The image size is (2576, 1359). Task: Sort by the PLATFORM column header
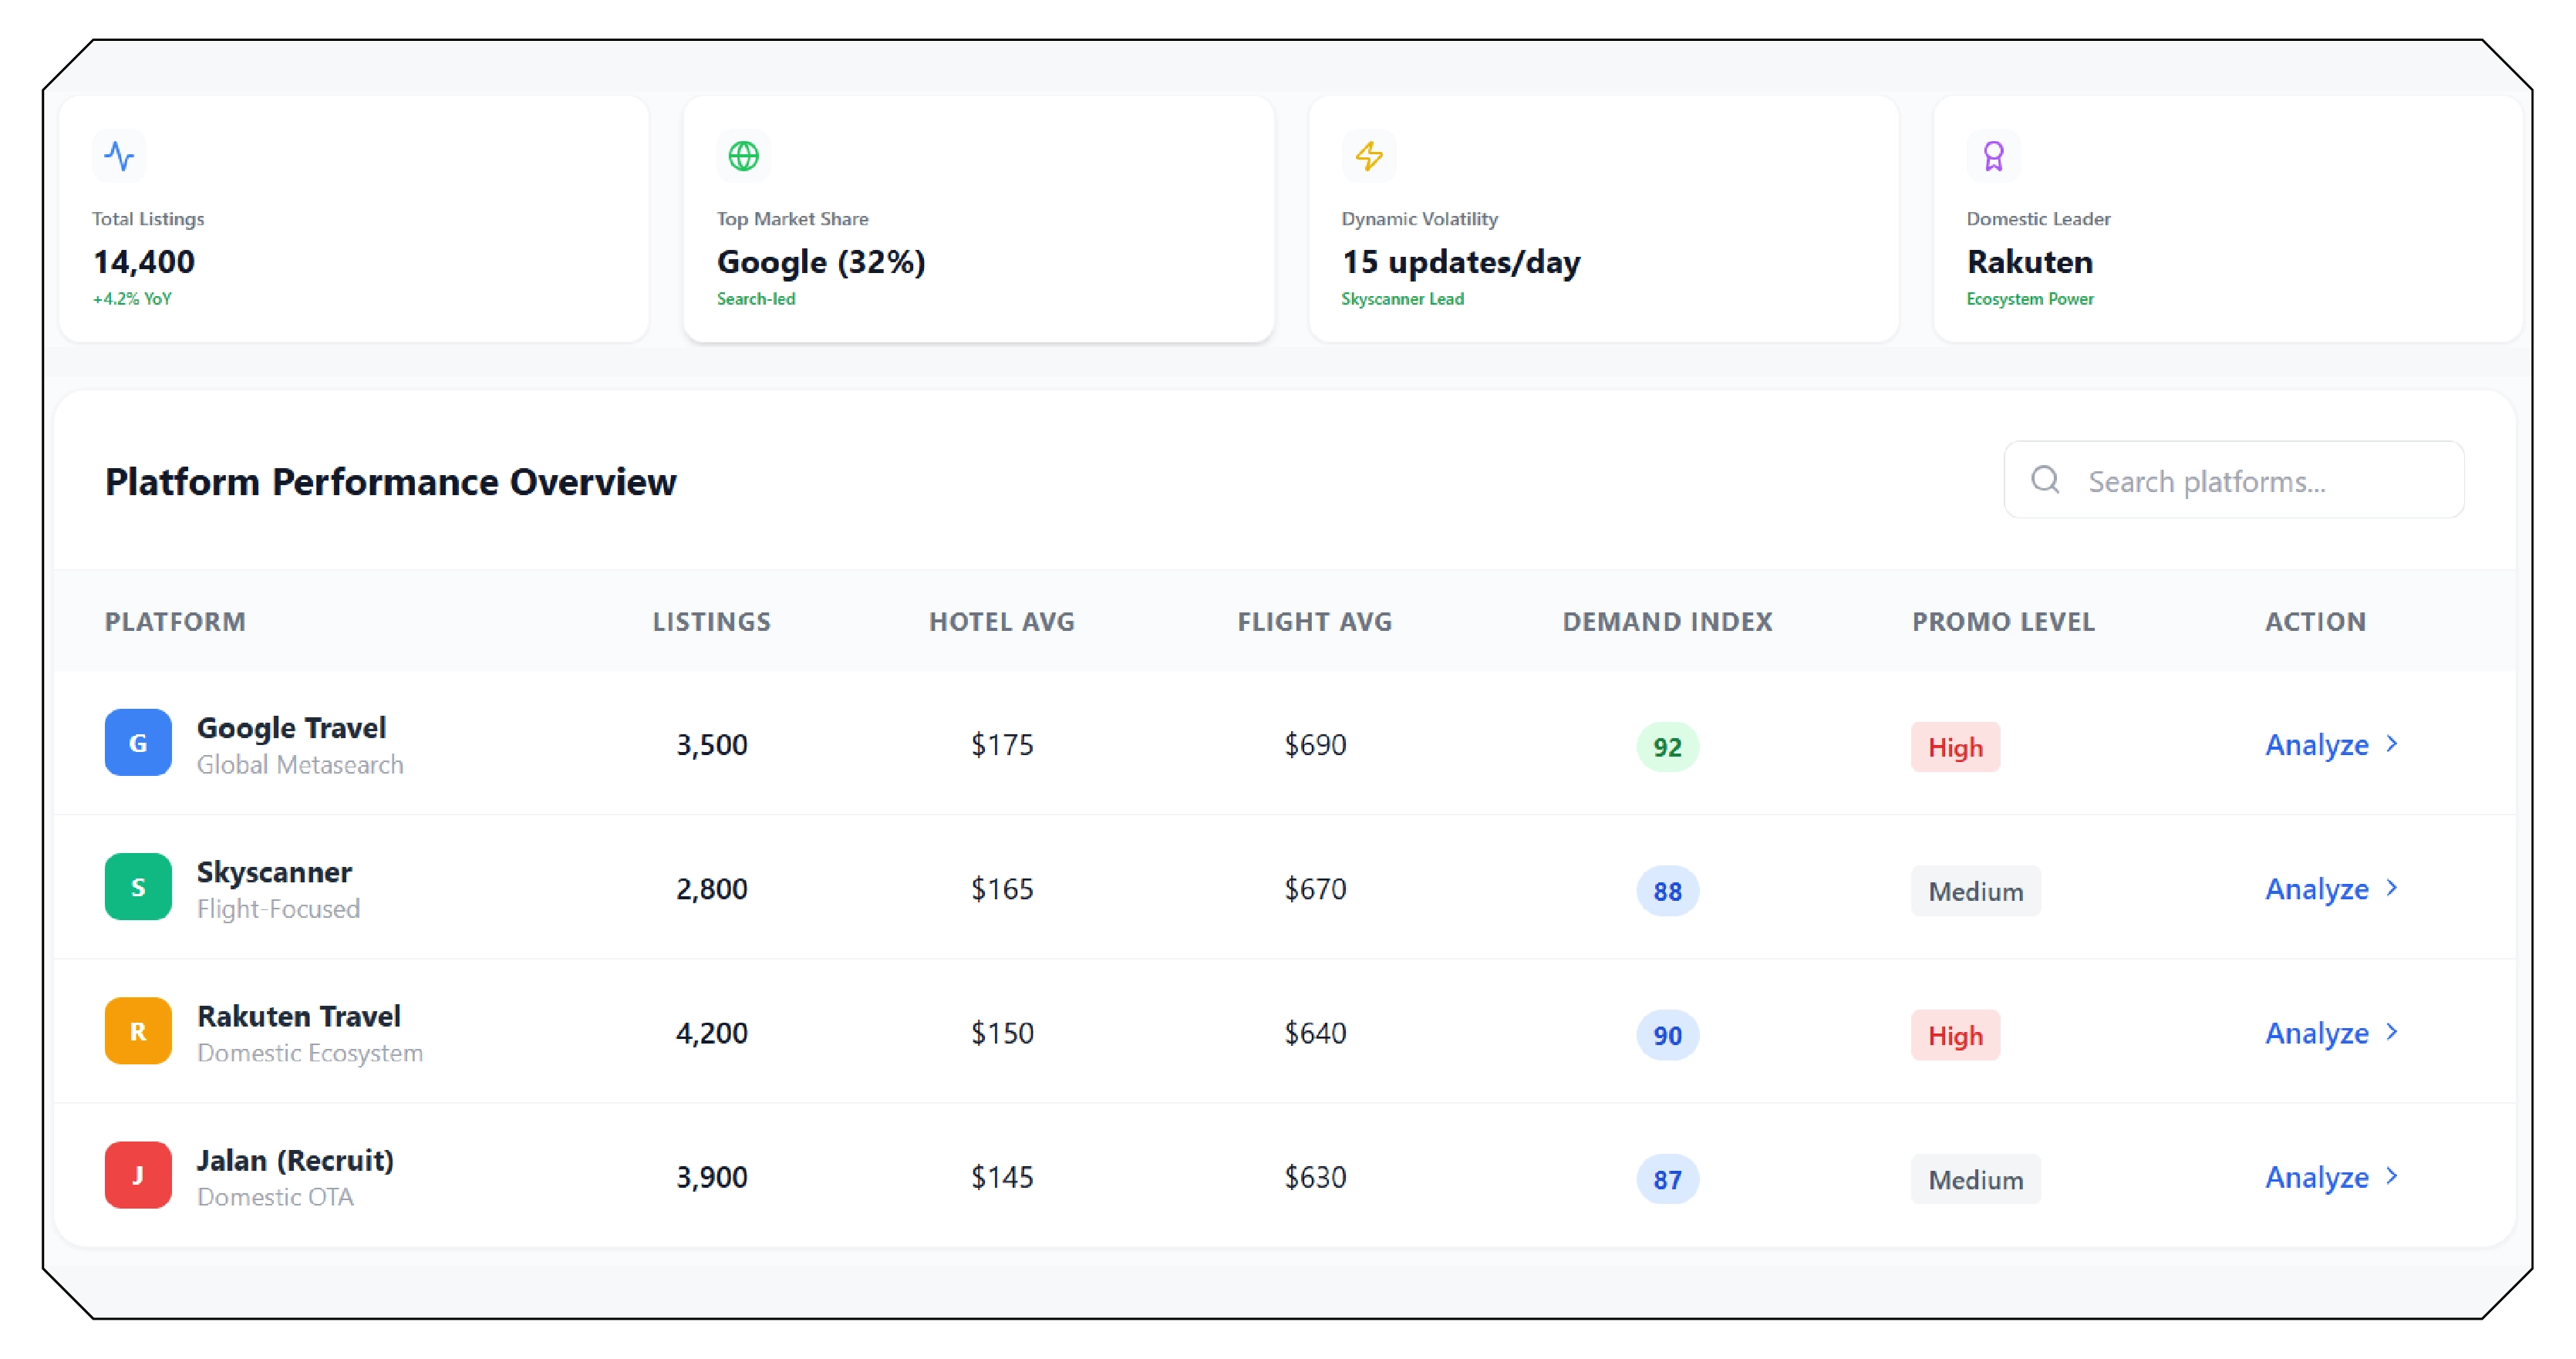tap(175, 622)
